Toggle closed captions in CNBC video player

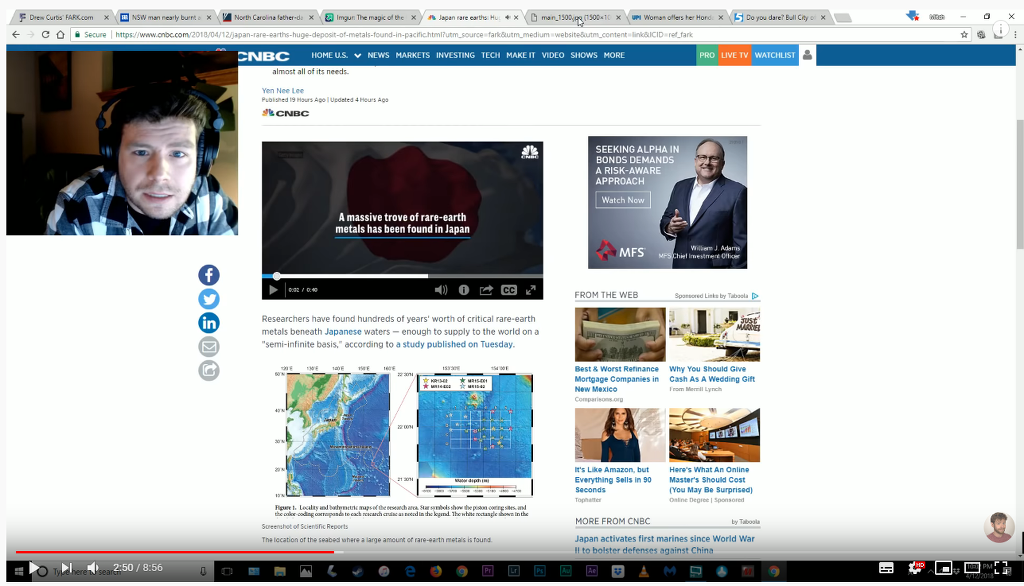tap(509, 290)
